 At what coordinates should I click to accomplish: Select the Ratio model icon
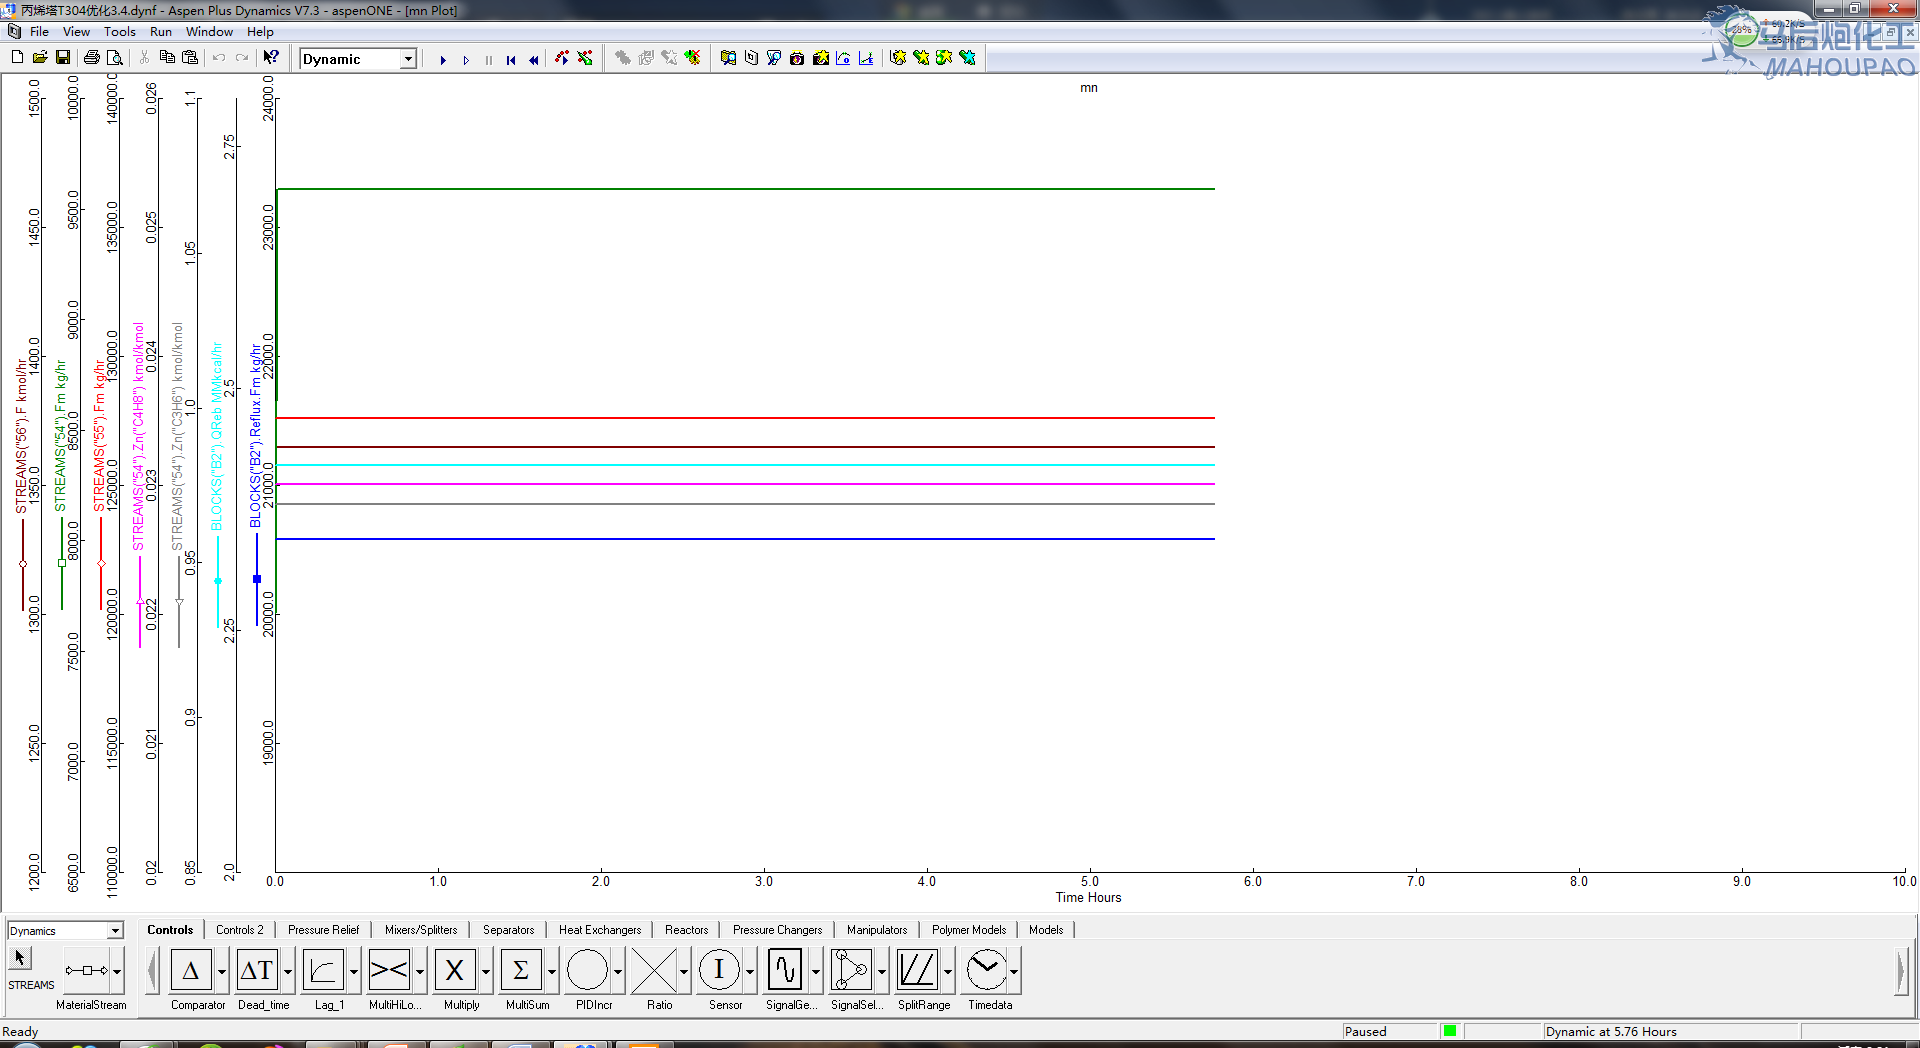pos(653,970)
